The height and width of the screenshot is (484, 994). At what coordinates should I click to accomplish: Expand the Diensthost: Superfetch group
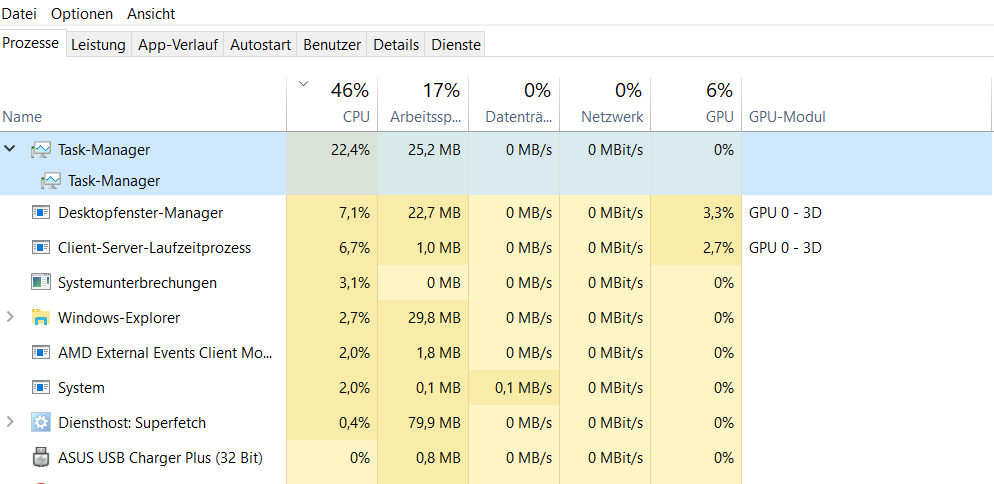11,423
